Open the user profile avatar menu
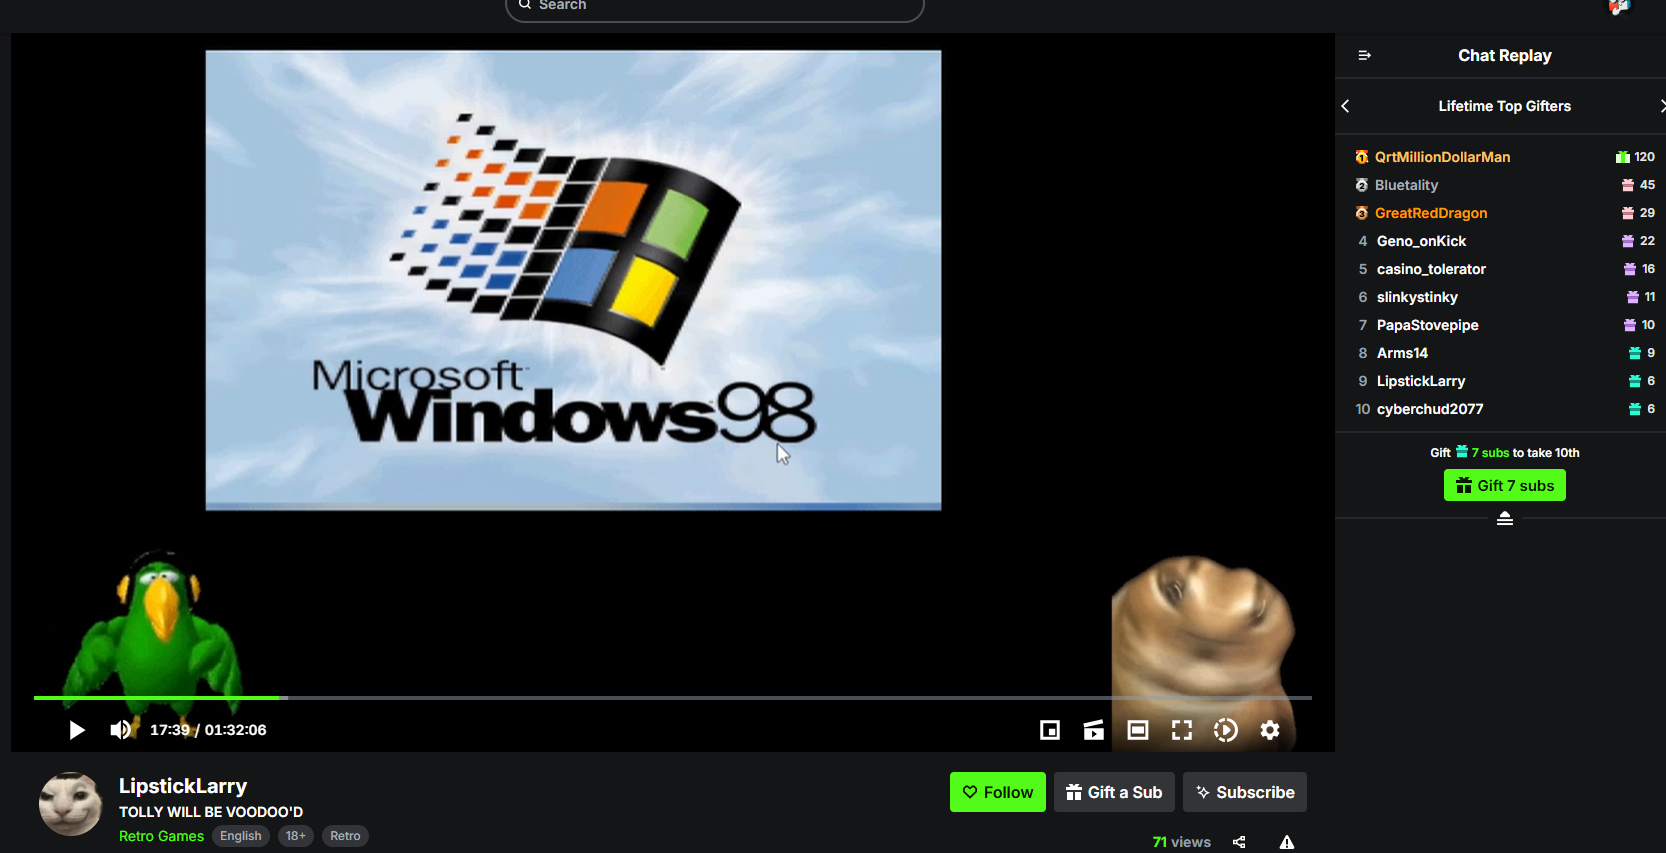 click(1619, 7)
